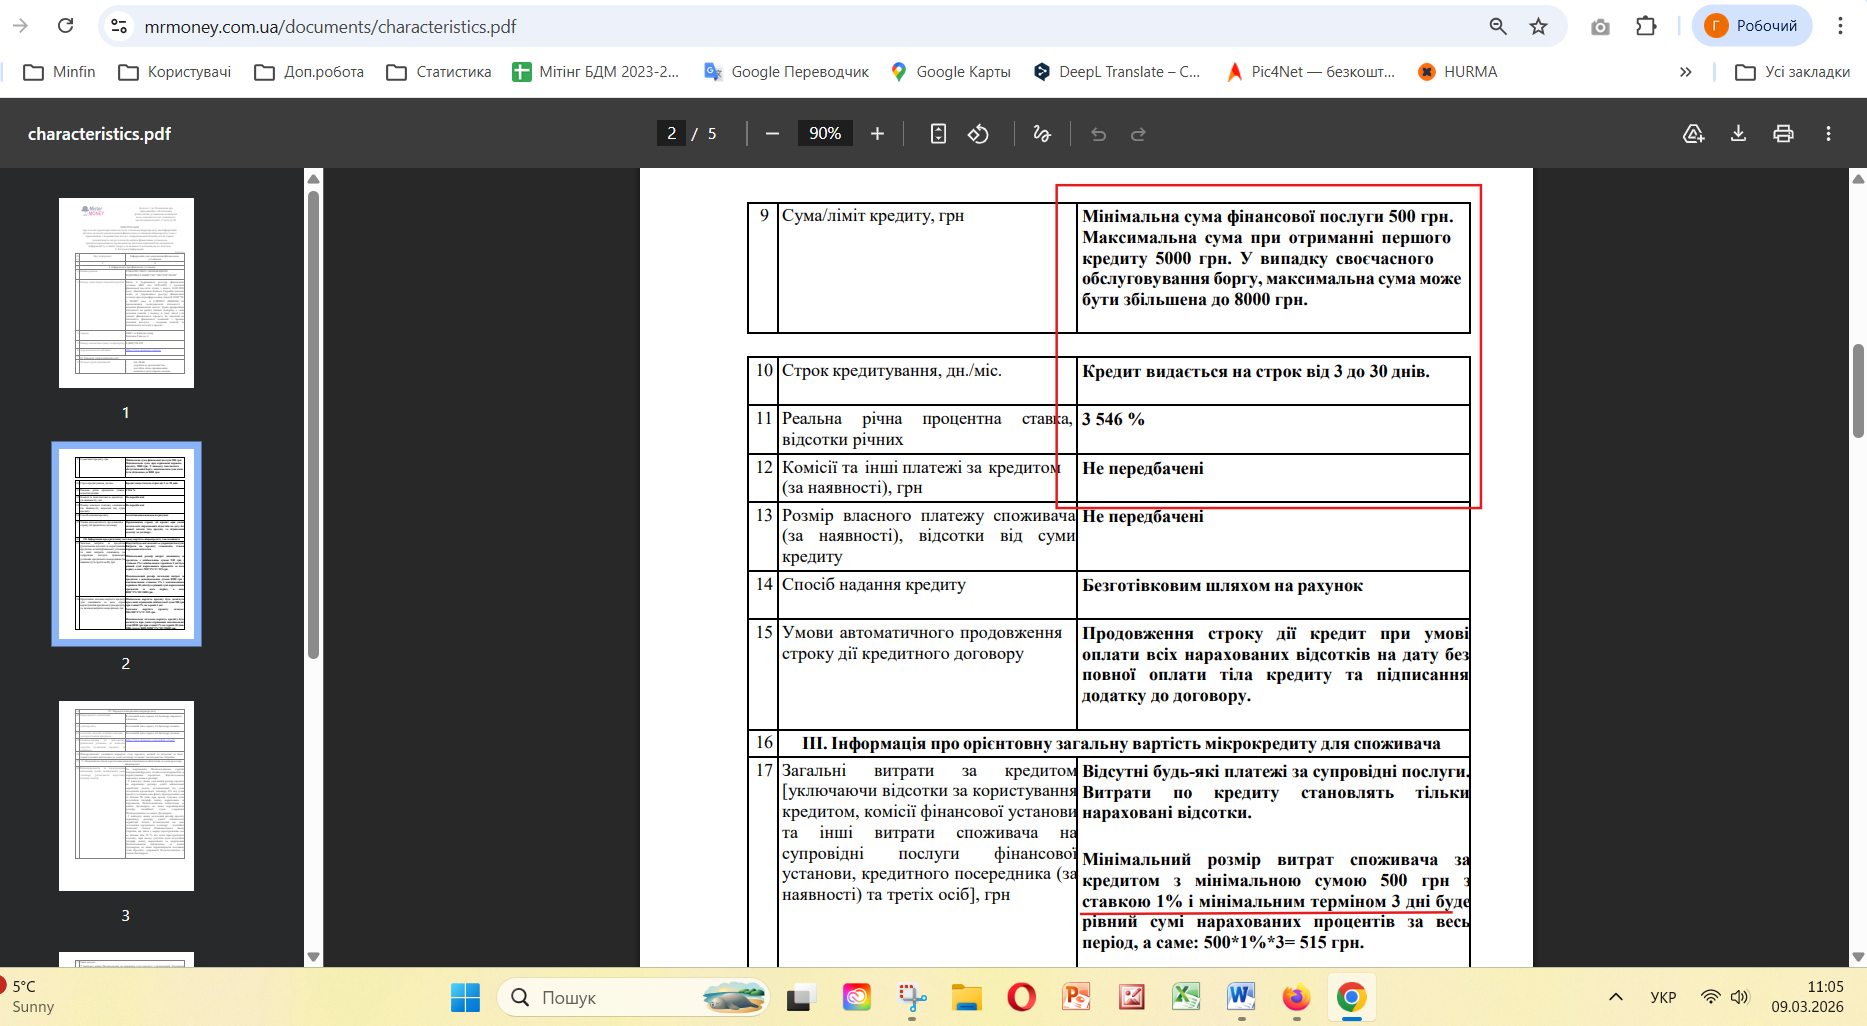Click the zoom magnifier icon in address bar

point(1498,26)
